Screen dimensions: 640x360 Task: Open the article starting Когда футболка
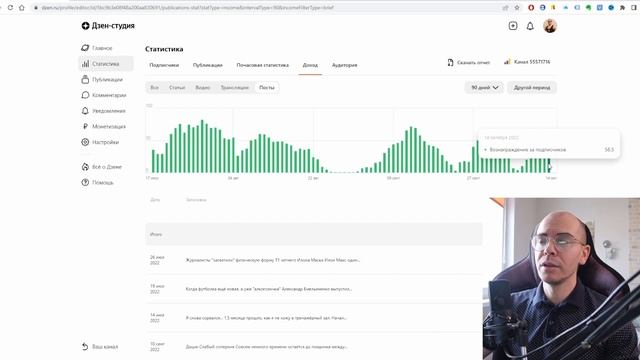(269, 289)
